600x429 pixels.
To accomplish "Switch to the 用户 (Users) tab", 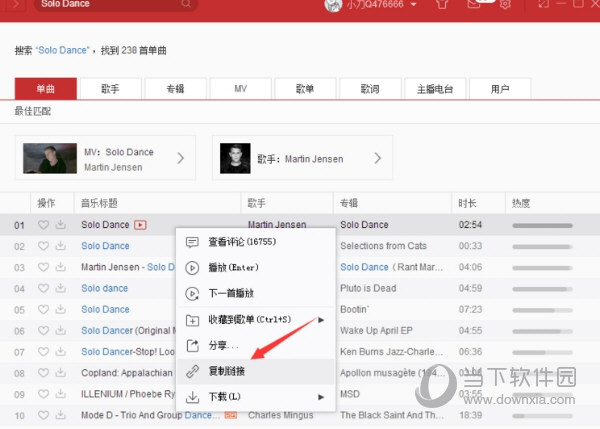I will point(500,89).
